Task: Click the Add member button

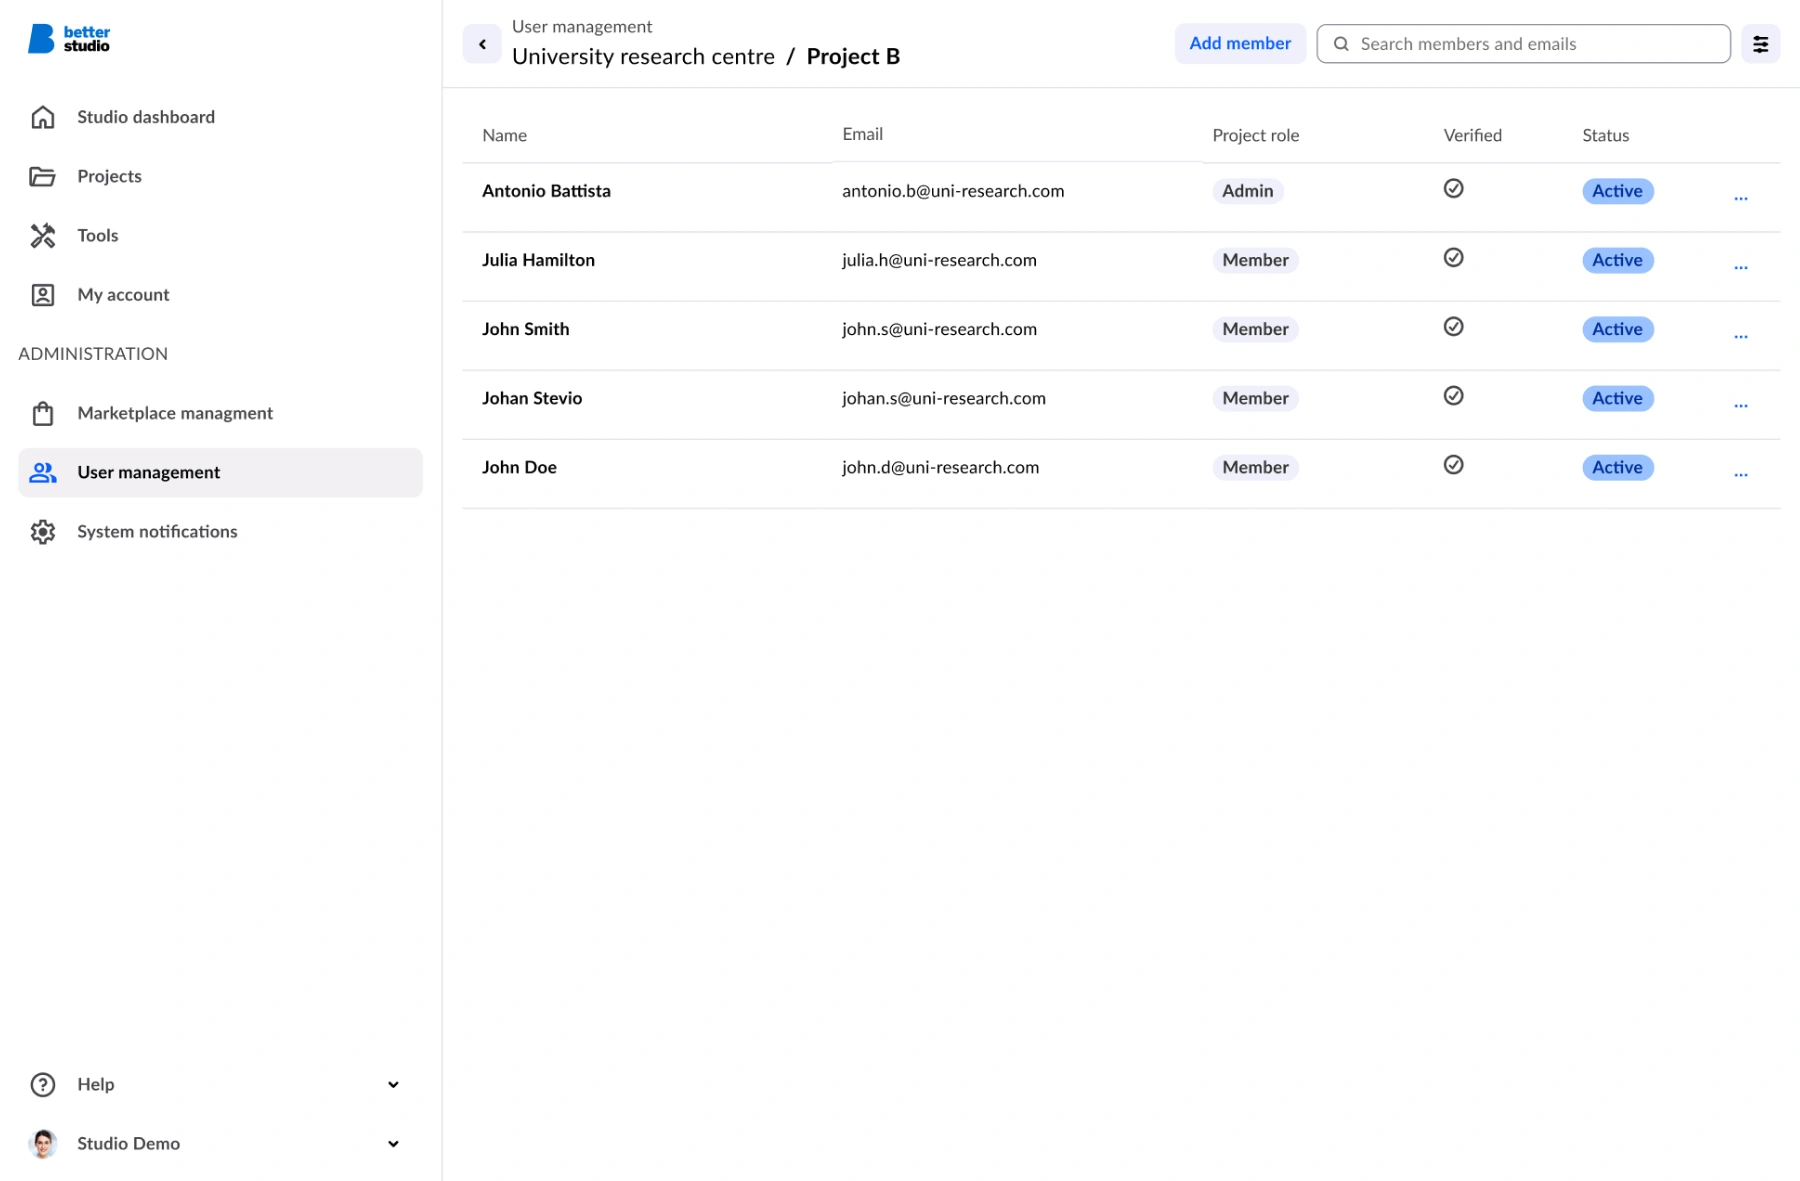Action: [1240, 44]
